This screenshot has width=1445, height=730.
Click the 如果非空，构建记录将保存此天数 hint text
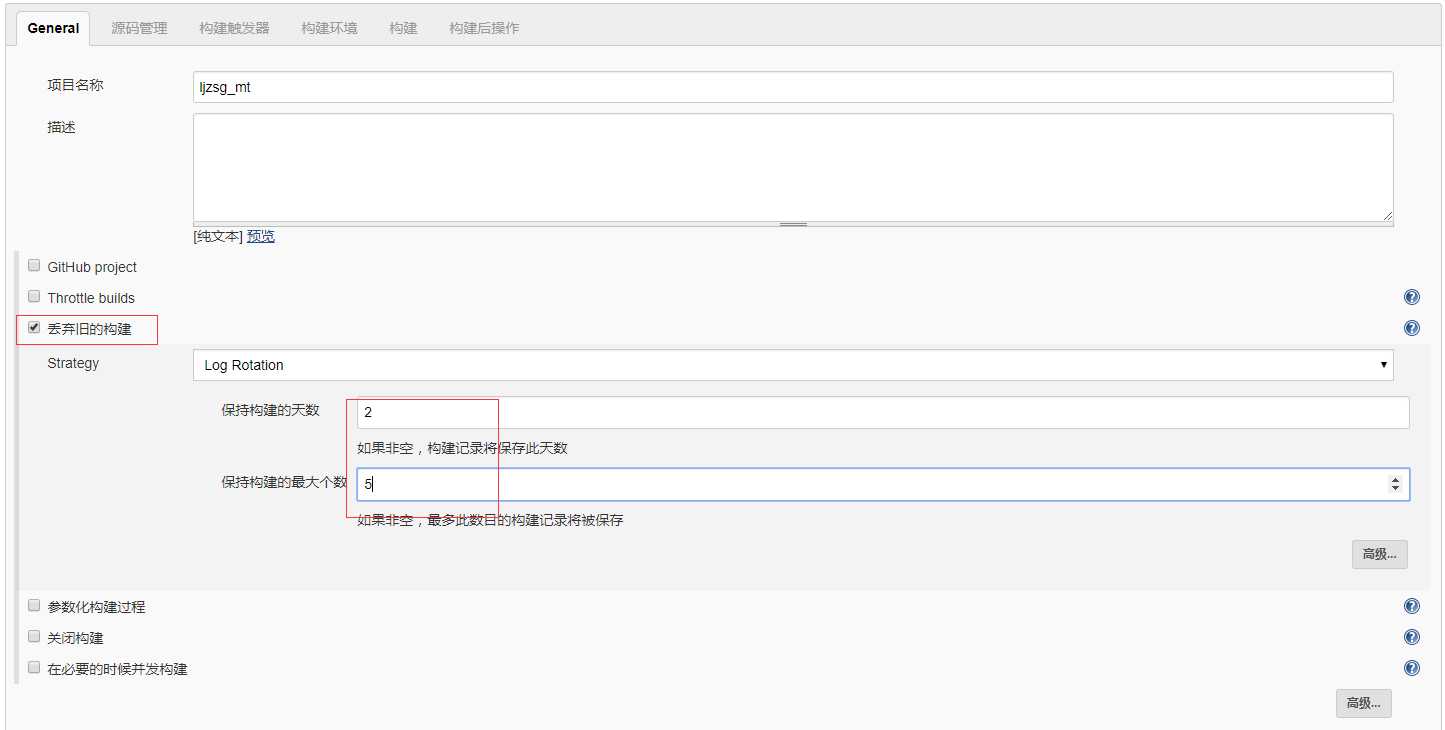tap(462, 448)
